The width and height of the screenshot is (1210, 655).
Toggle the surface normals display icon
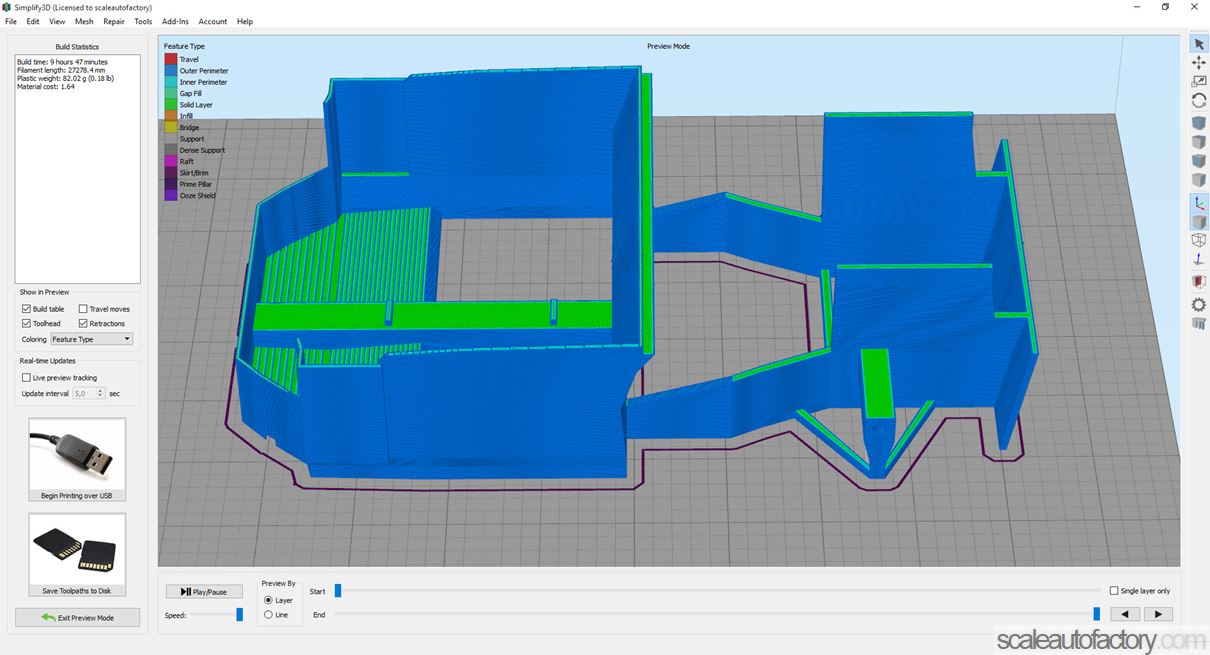[x=1198, y=259]
